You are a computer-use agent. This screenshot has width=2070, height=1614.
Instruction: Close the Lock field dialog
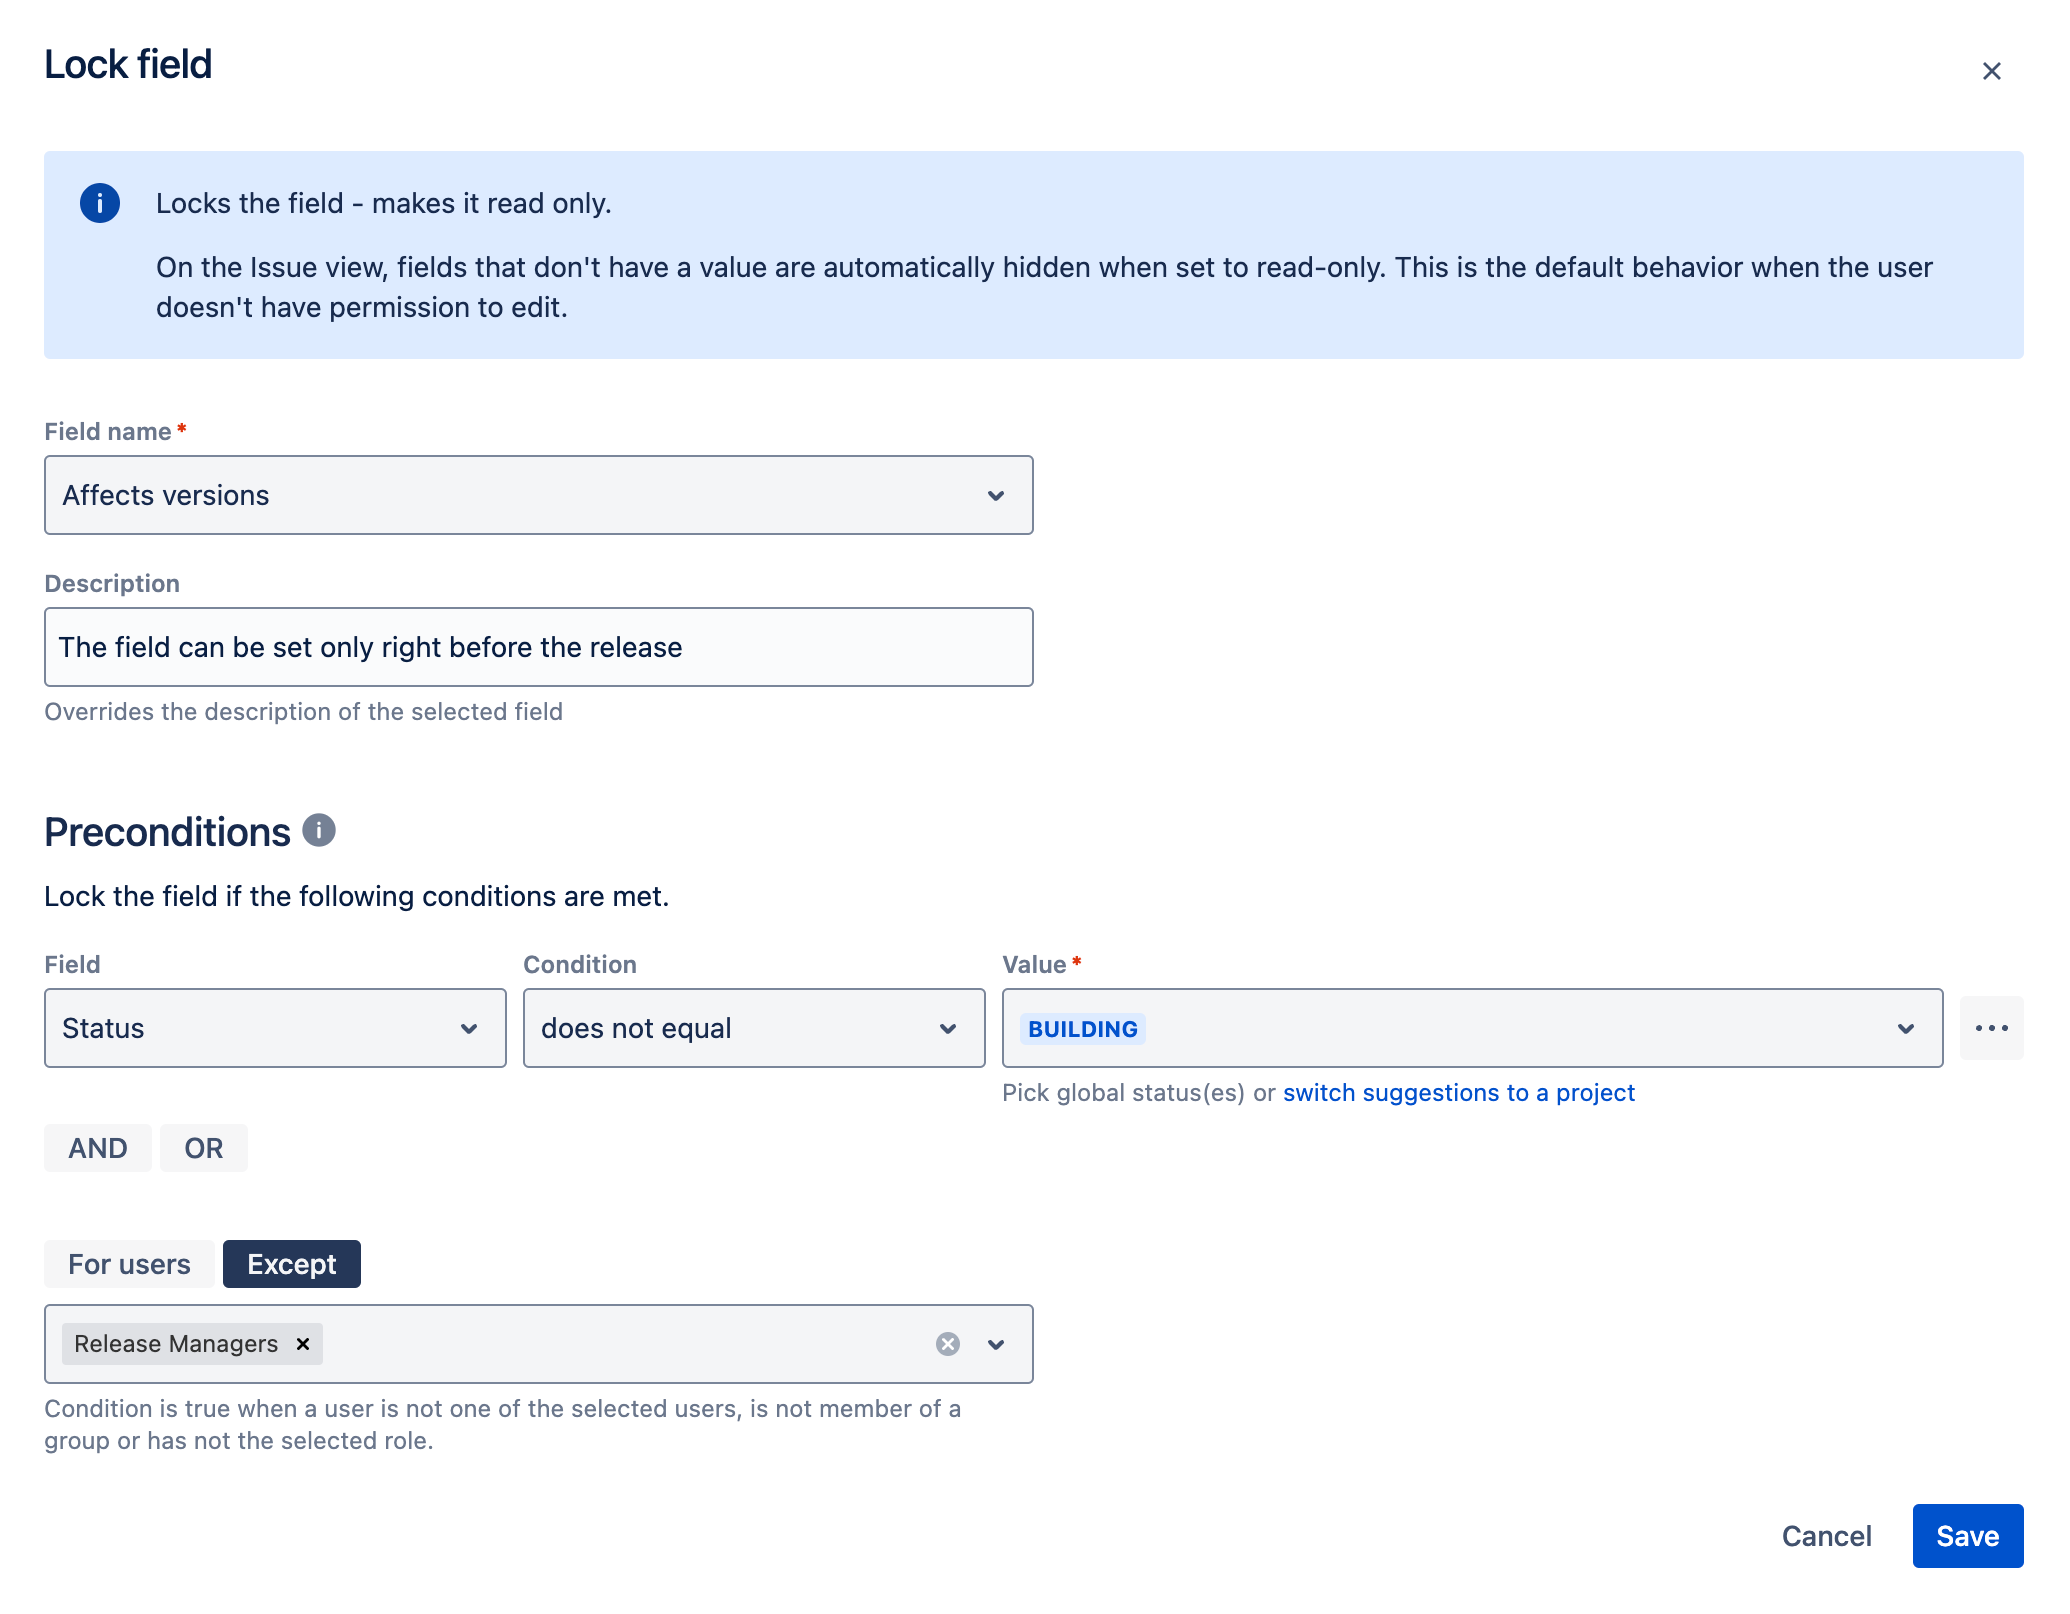(1991, 71)
